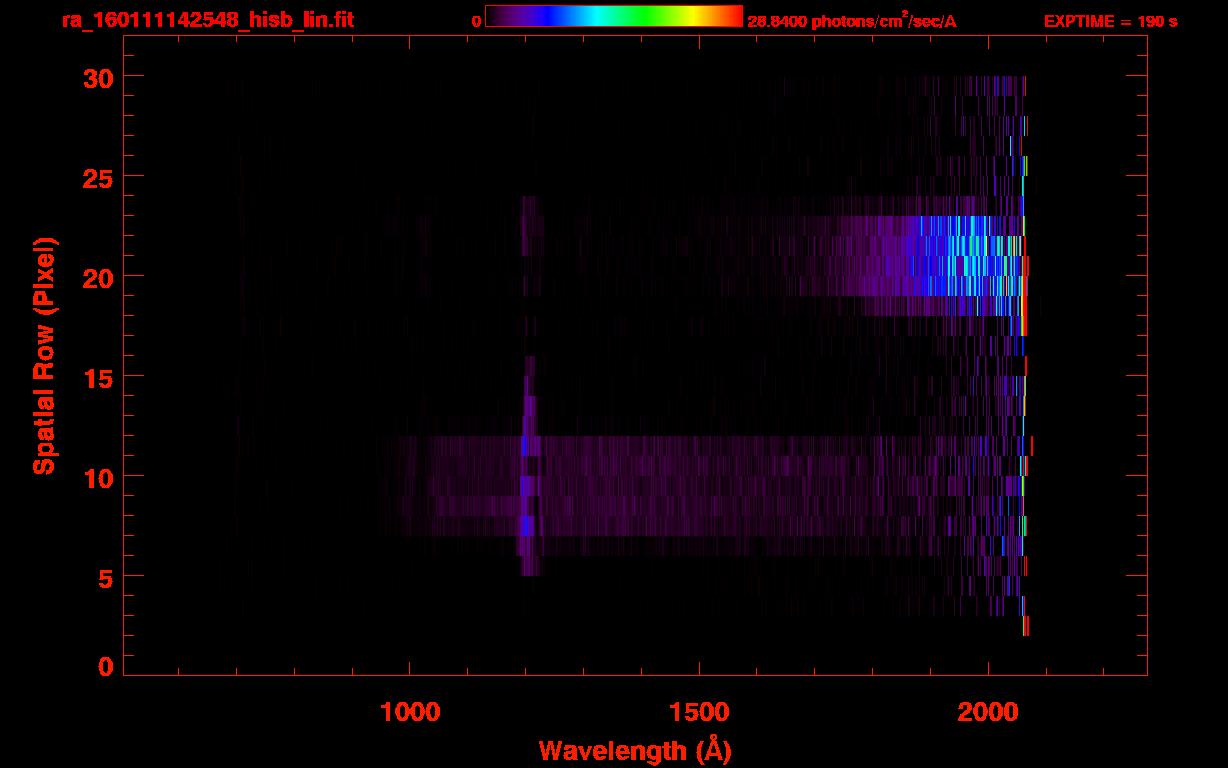Click x-axis tick label 1000

click(x=410, y=712)
